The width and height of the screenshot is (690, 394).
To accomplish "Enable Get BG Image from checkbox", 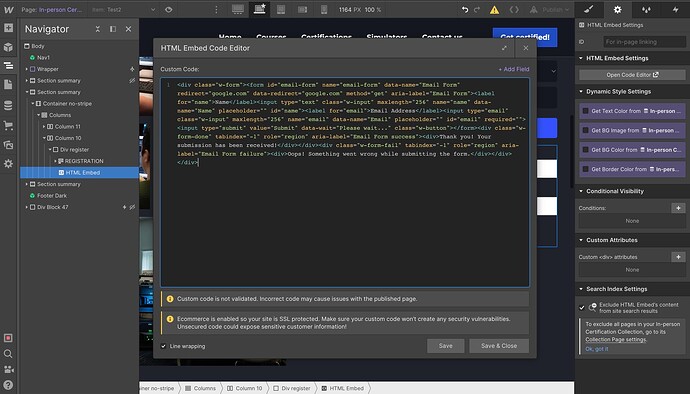I will click(585, 130).
